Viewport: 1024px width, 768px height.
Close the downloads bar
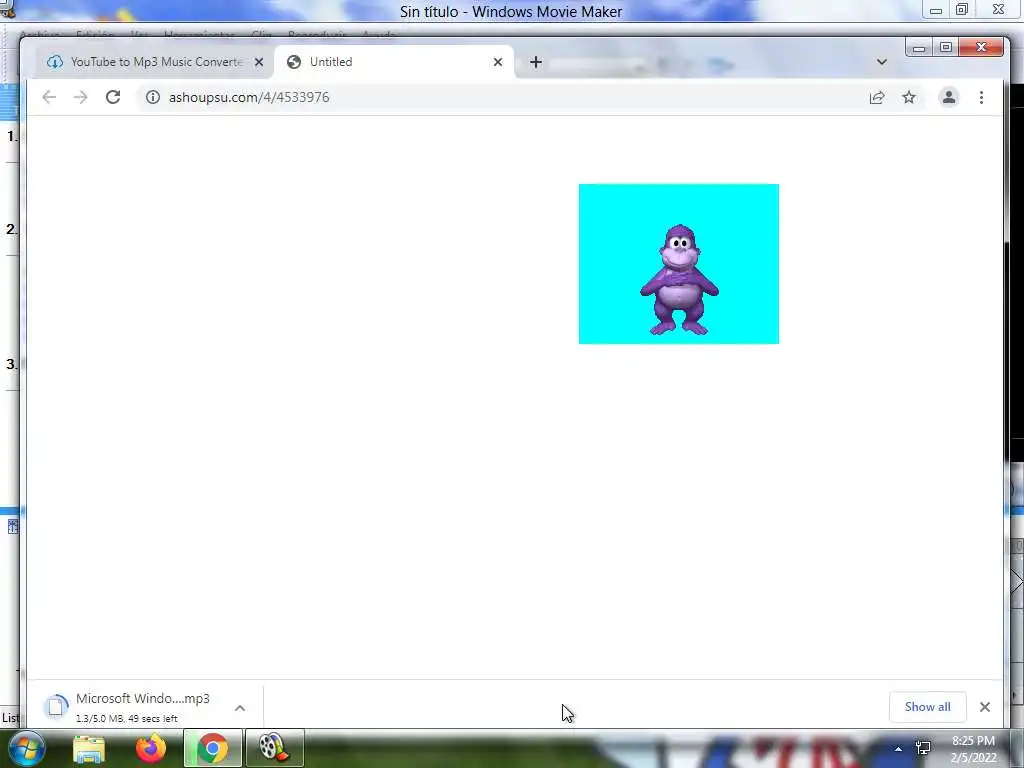coord(985,707)
